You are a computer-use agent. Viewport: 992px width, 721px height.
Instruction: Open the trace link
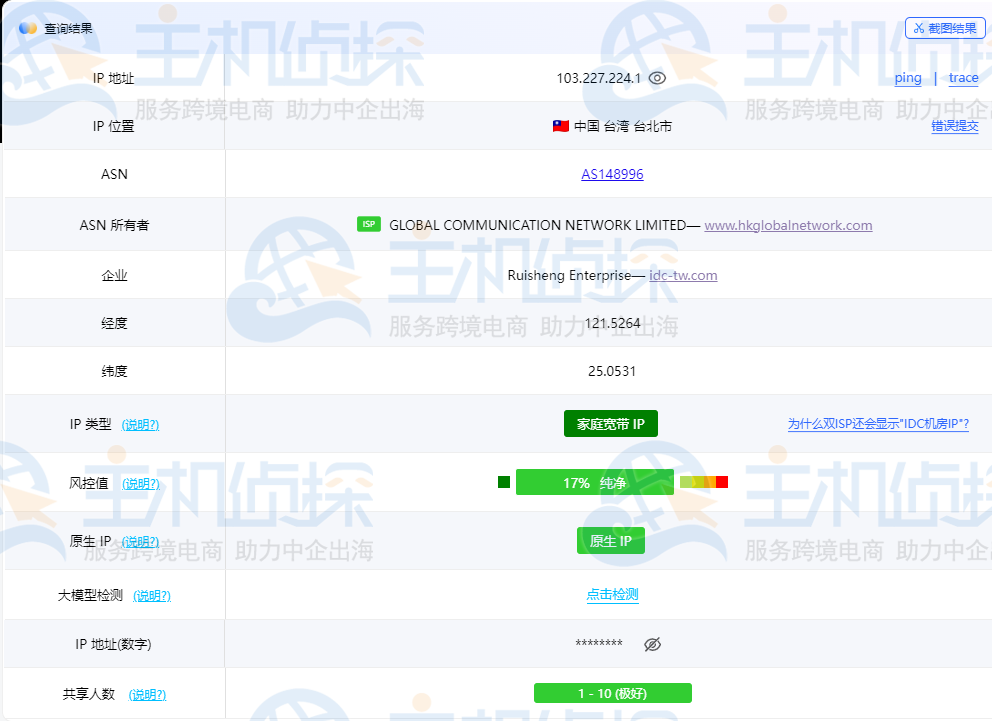964,78
